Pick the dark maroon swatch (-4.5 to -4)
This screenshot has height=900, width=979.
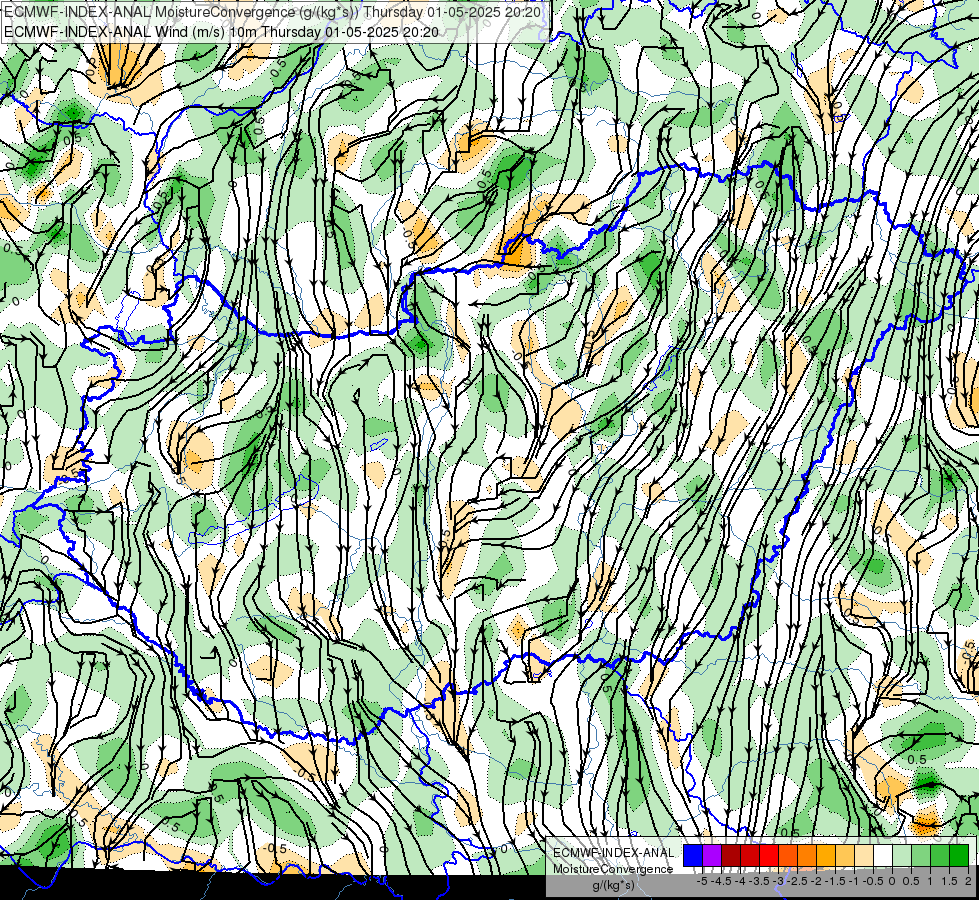coord(731,855)
